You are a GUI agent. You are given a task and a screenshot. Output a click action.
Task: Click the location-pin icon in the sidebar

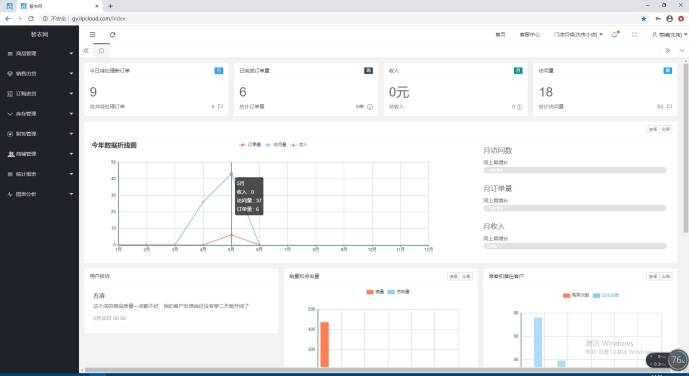(10, 74)
